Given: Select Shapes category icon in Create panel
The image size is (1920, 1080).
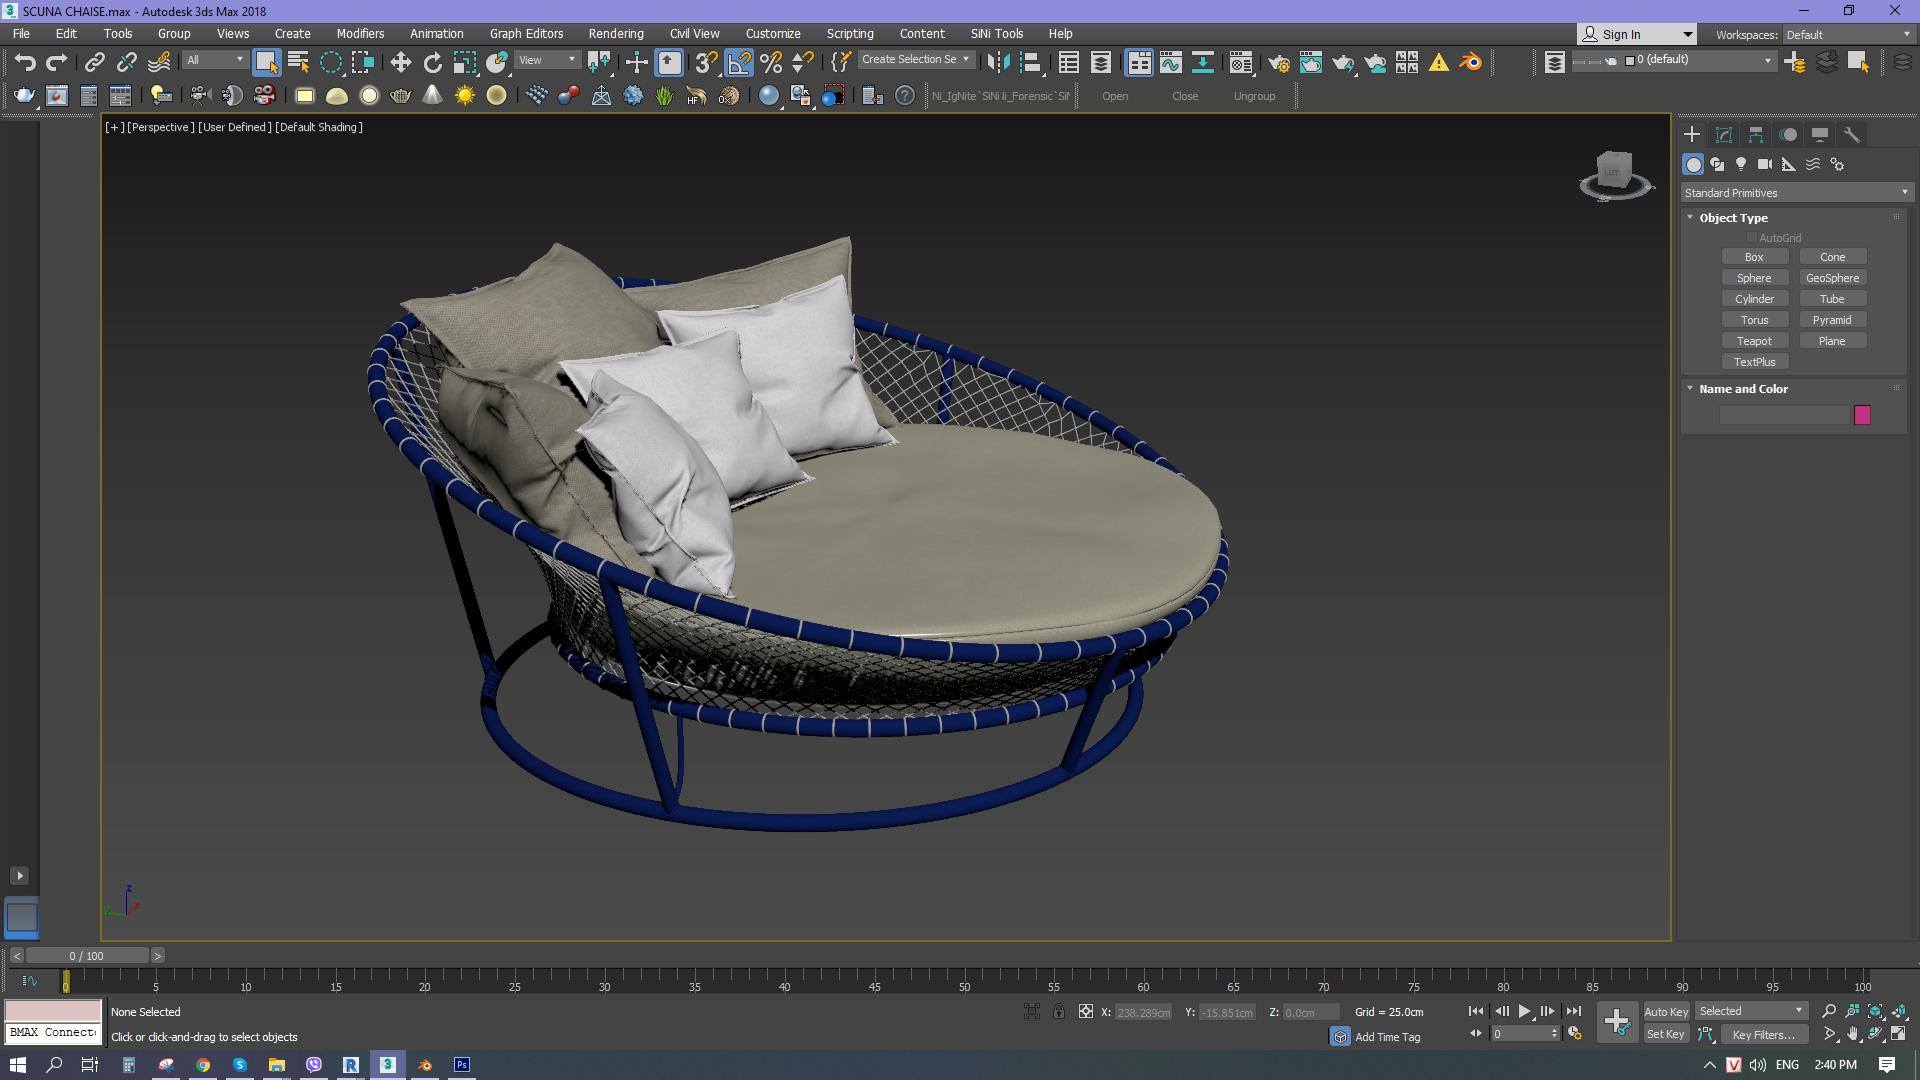Looking at the screenshot, I should [x=1717, y=164].
